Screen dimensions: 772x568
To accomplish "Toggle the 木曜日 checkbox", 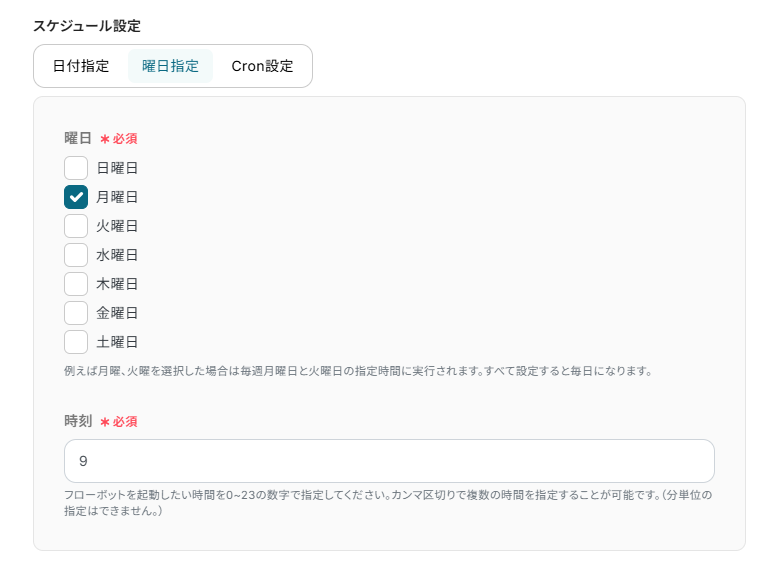I will tap(76, 284).
